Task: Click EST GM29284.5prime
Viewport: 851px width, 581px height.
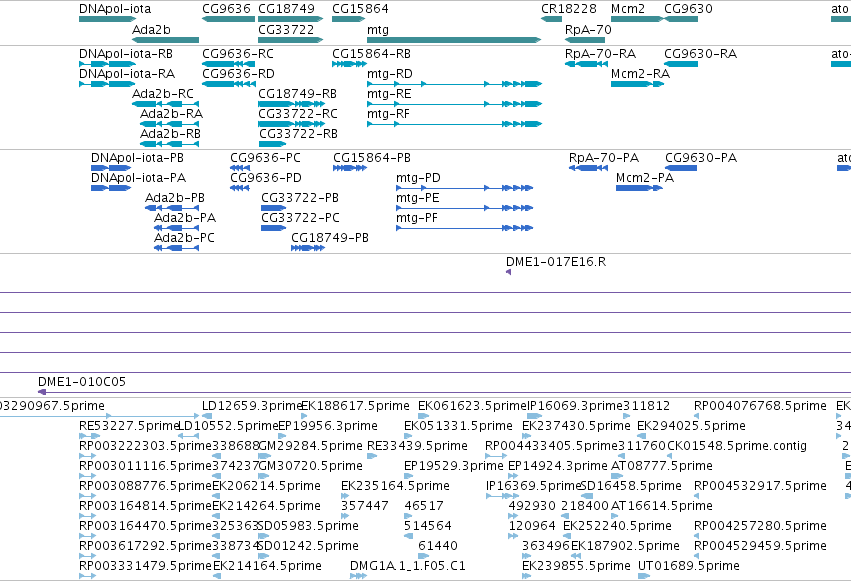Action: pyautogui.click(x=263, y=456)
